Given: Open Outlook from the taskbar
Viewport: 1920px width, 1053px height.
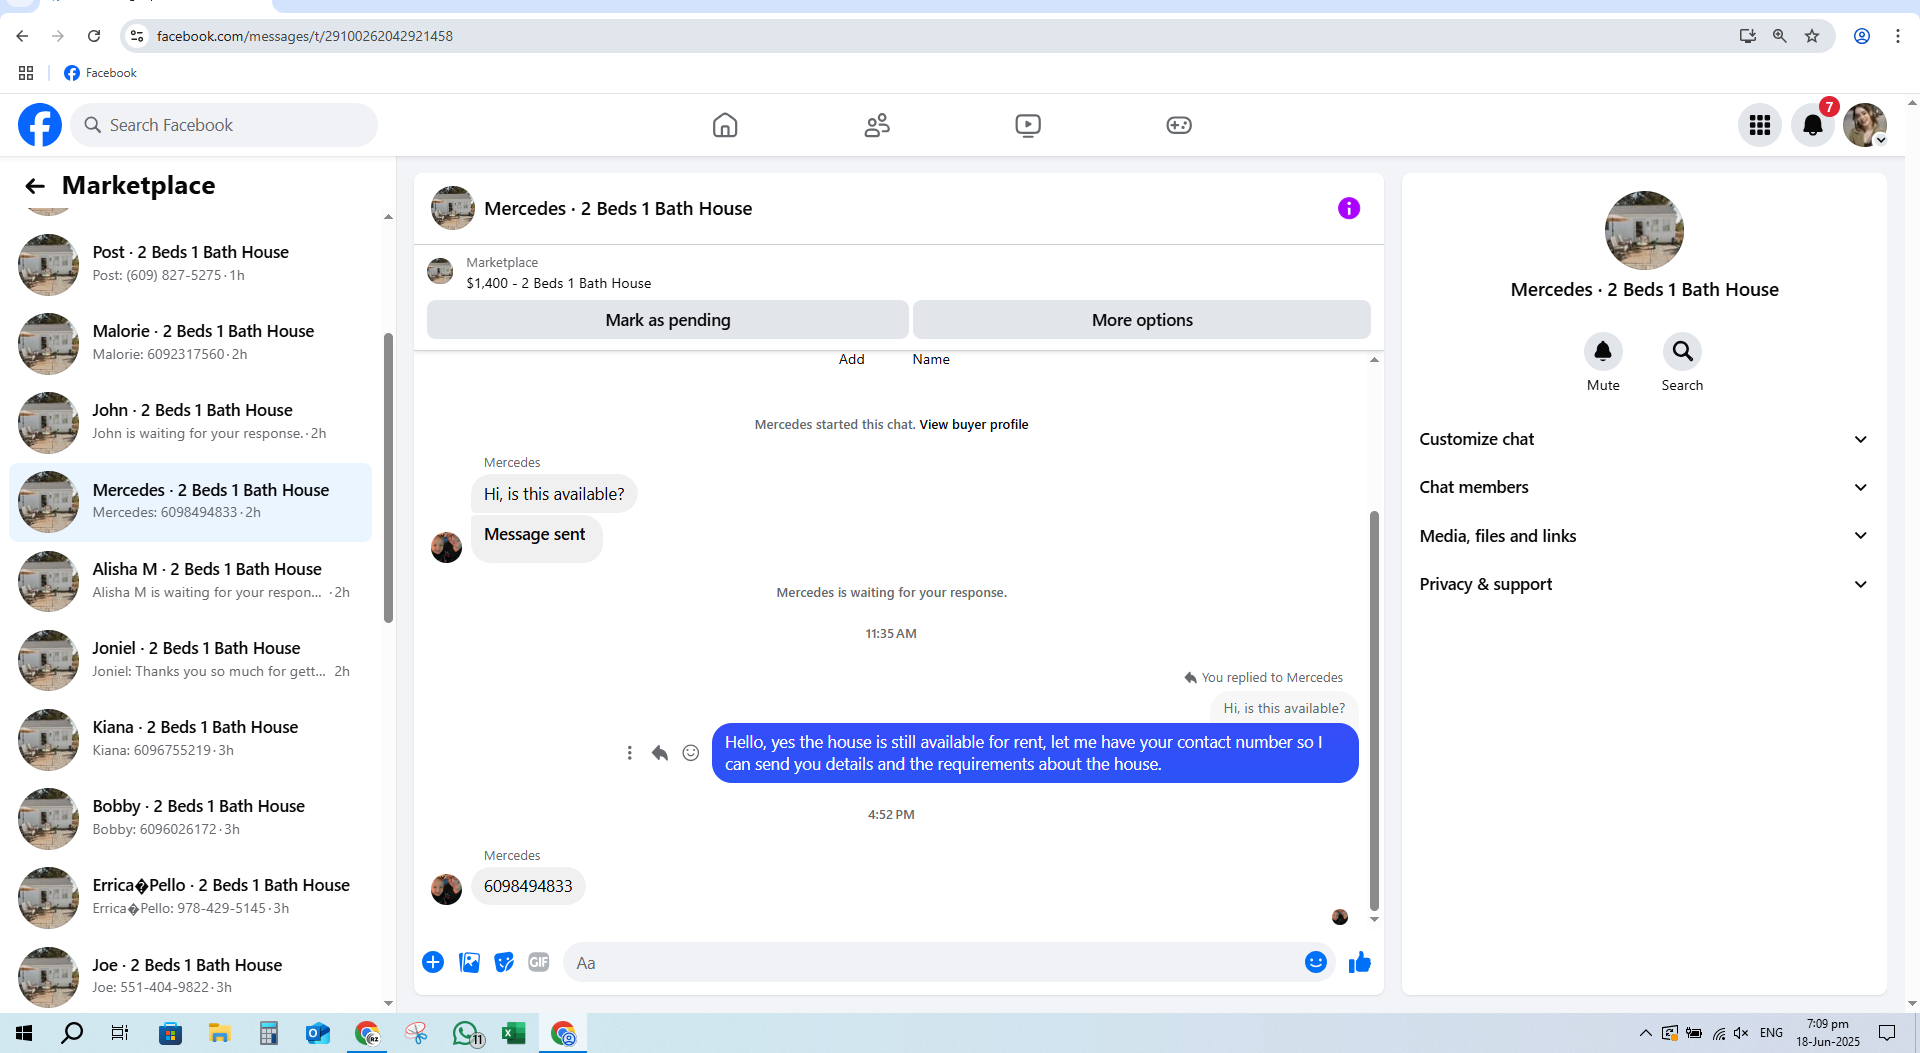Looking at the screenshot, I should click(318, 1033).
